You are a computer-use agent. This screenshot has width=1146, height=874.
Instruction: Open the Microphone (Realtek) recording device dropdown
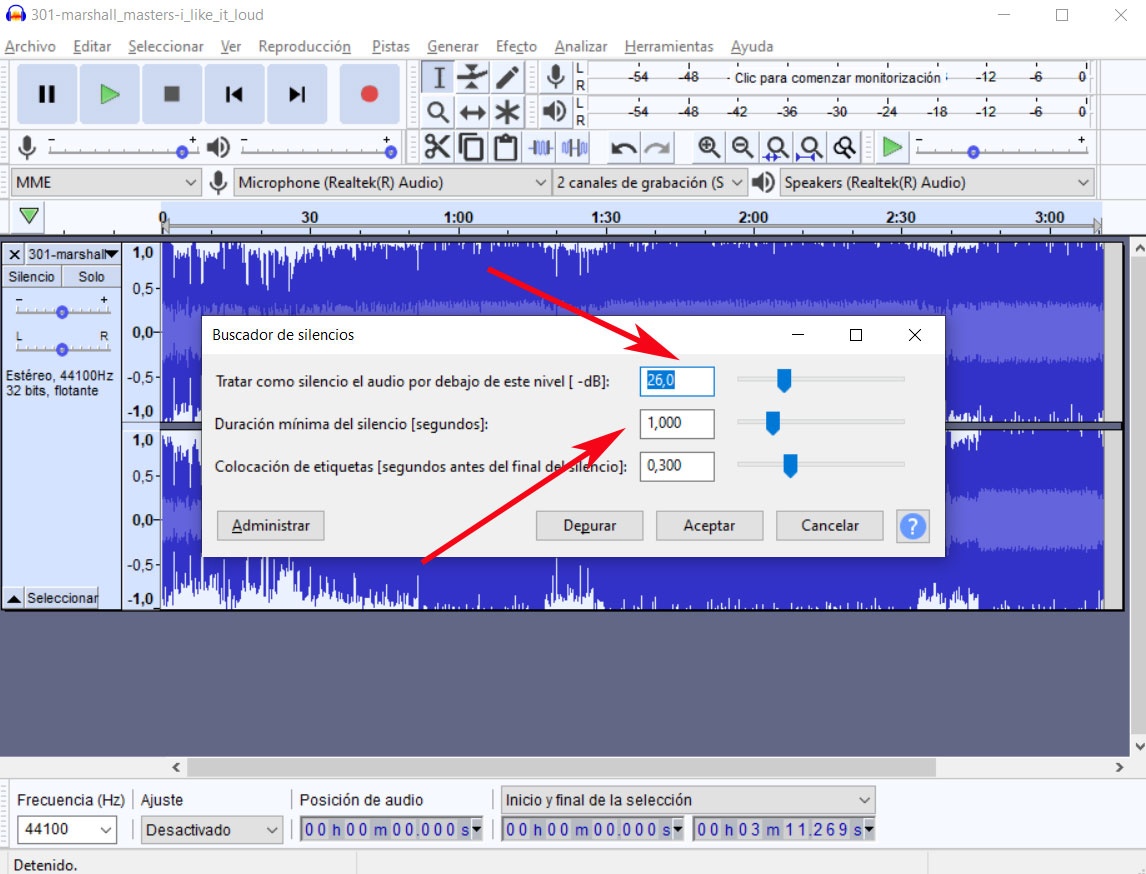392,183
